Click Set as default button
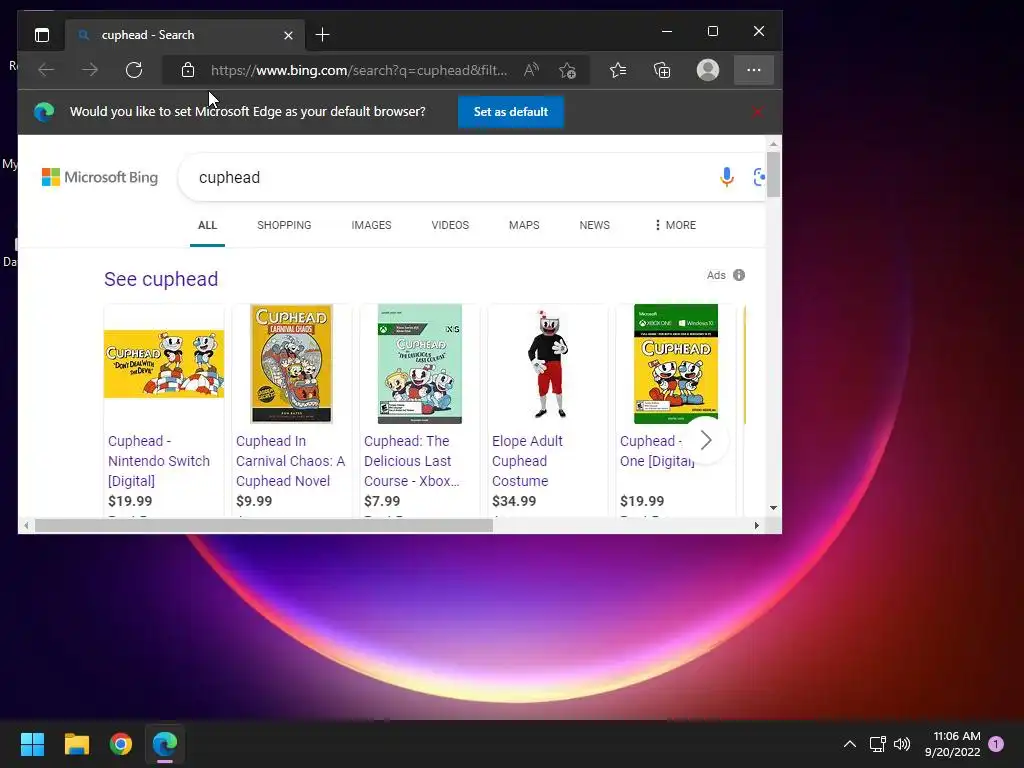Screen dimensions: 1024x768 point(511,112)
